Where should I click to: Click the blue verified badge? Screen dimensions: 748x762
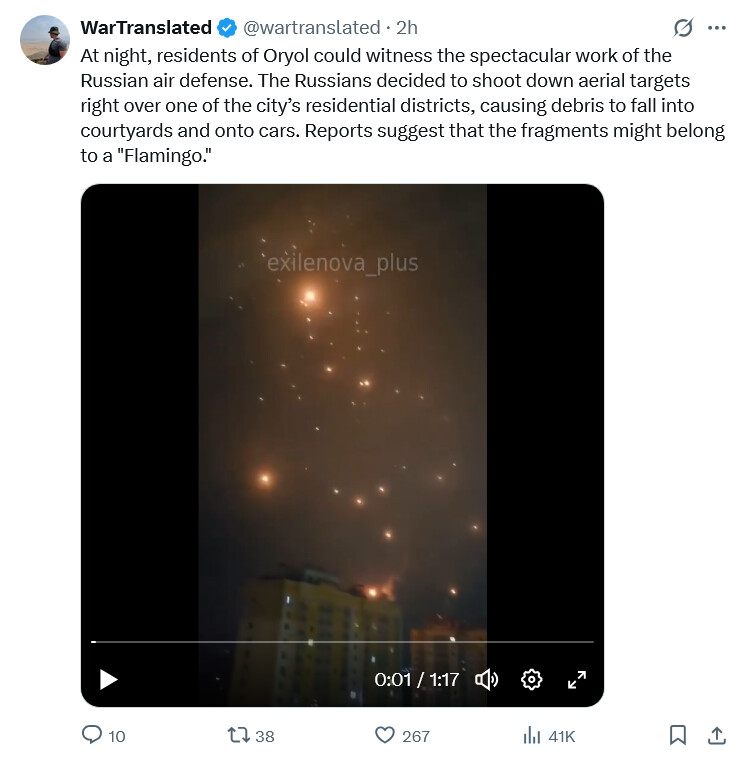tap(227, 28)
